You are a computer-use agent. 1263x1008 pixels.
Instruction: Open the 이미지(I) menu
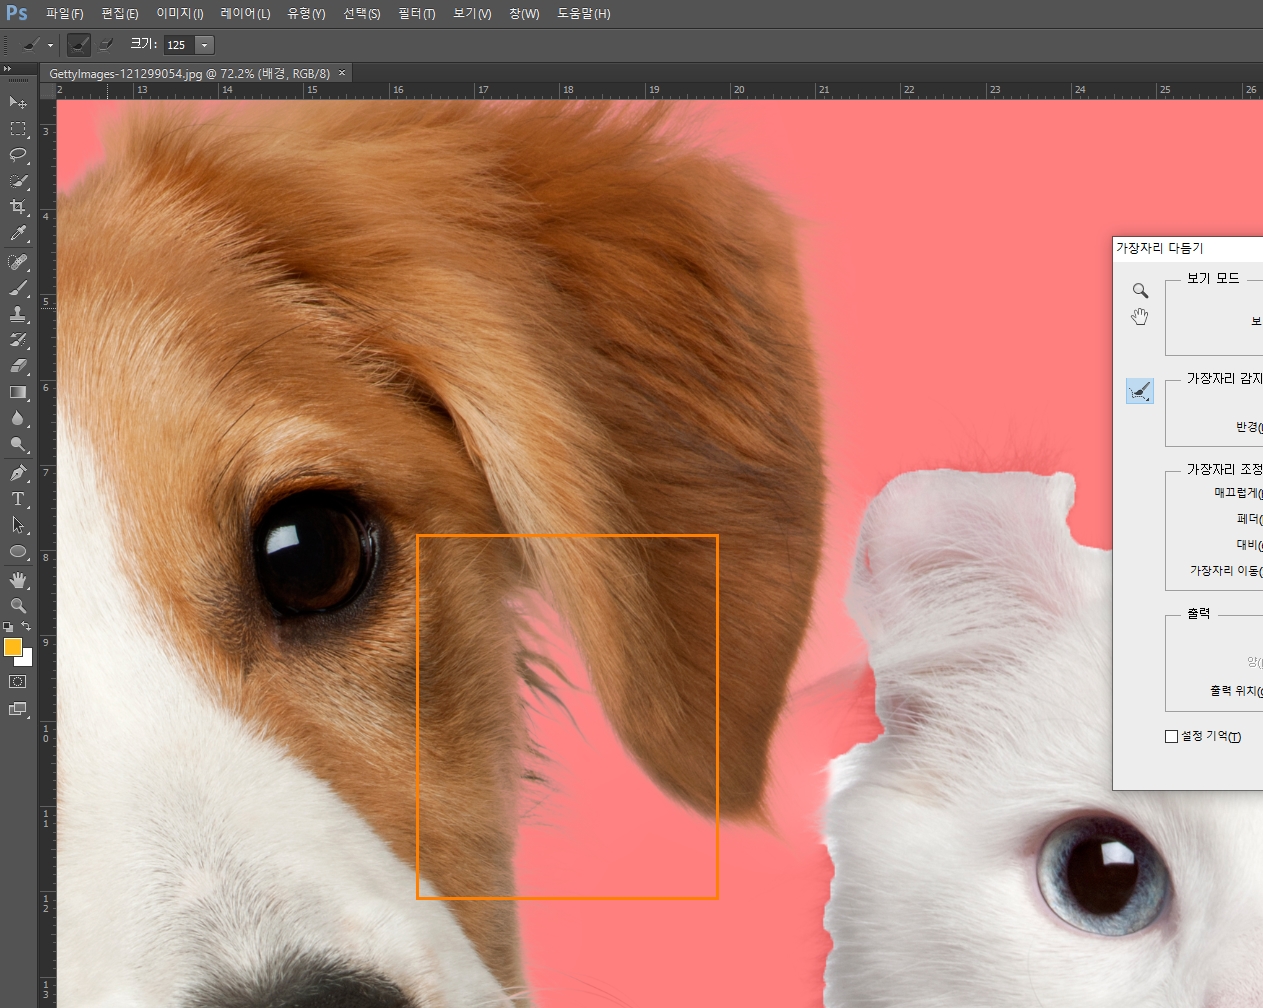pos(180,14)
